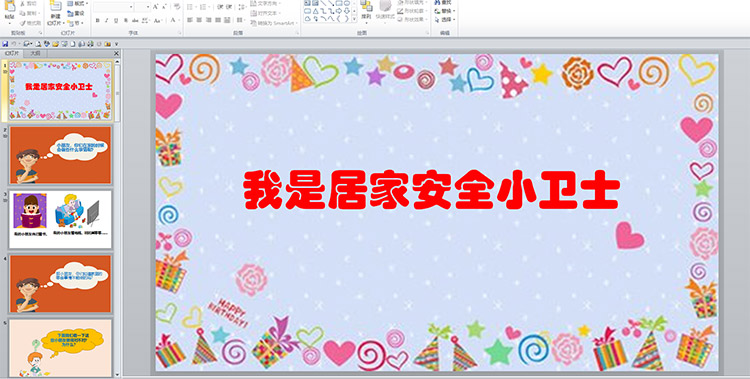Expand the shapes gallery more arrow
This screenshot has height=379, width=750.
pyautogui.click(x=354, y=19)
